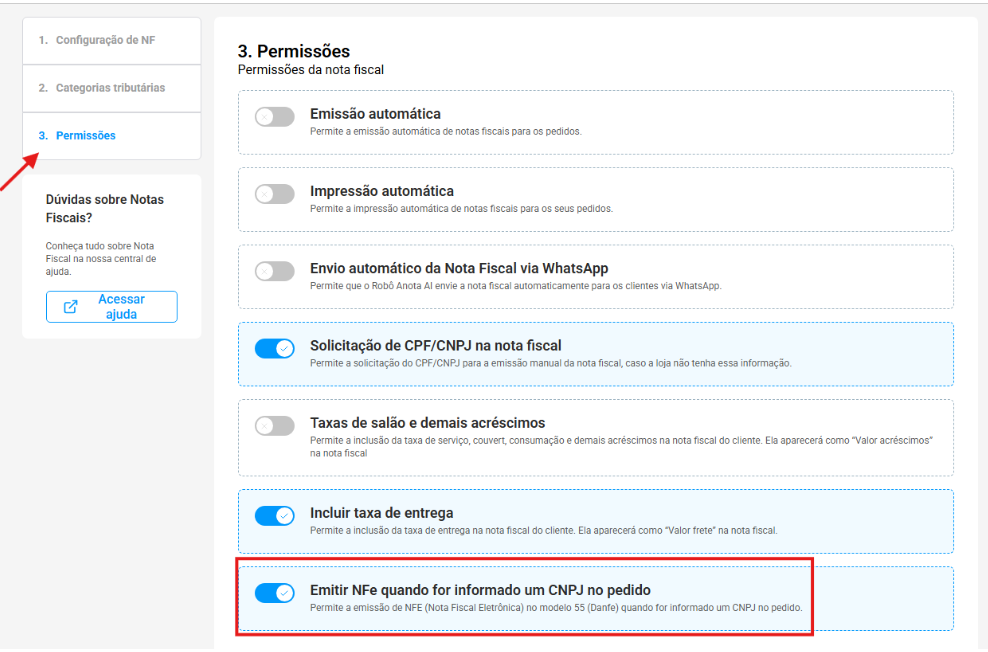Toggle Taxas de salão e demais acréscimos
This screenshot has height=652, width=988.
tap(274, 426)
